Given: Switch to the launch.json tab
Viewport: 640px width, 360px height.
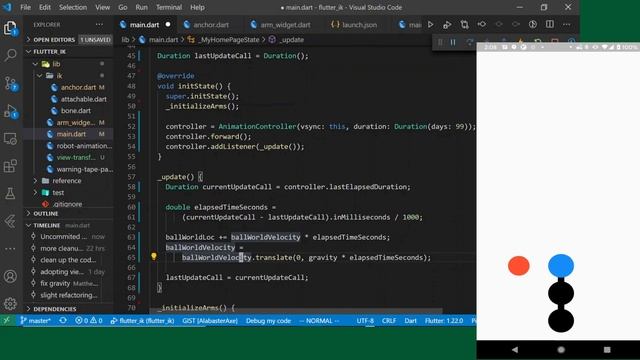Looking at the screenshot, I should click(x=354, y=24).
